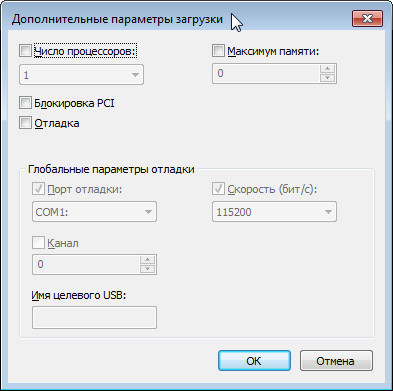
Task: Expand the COM1: debug port dropdown
Action: coord(94,212)
